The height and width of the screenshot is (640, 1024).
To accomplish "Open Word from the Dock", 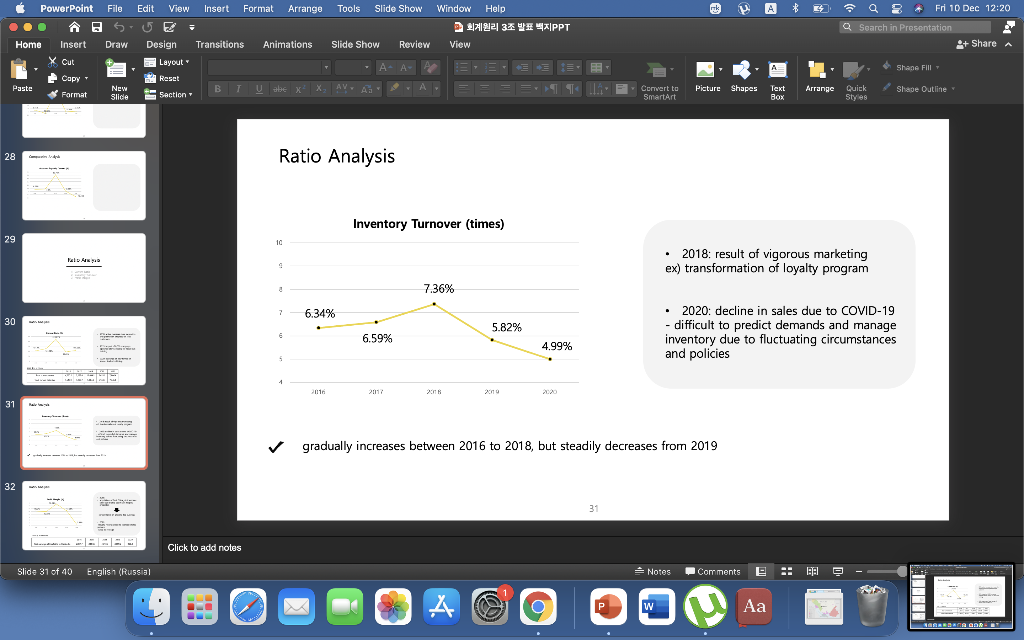I will (x=656, y=607).
